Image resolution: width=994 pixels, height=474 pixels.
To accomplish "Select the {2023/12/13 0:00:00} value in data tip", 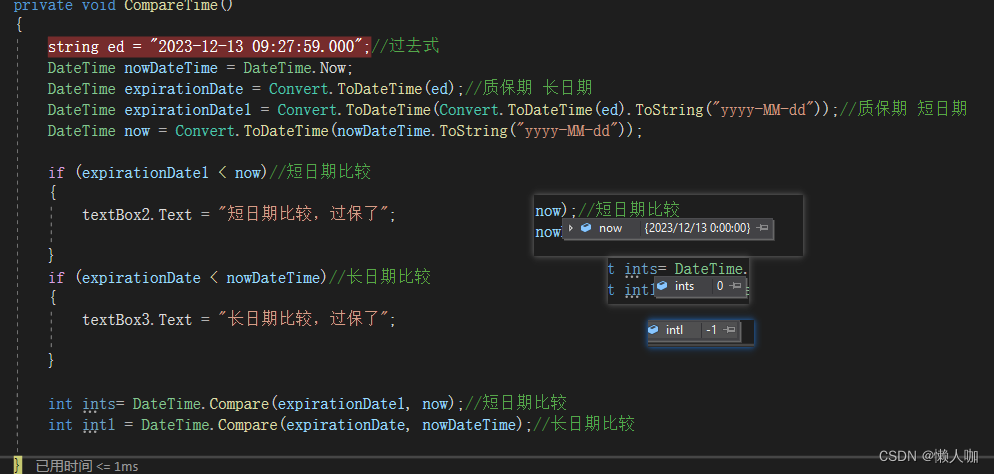I will click(x=697, y=228).
